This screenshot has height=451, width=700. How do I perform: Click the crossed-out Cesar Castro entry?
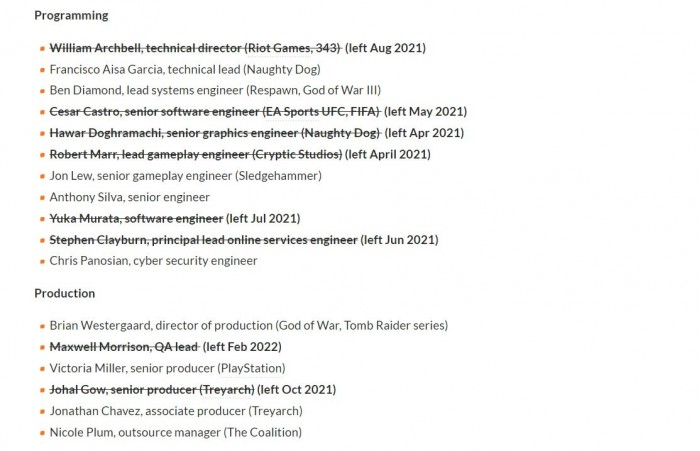[214, 112]
